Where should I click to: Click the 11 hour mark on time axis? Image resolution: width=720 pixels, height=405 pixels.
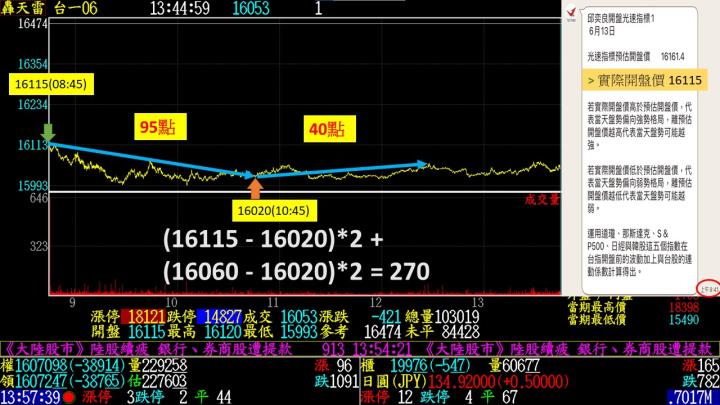(275, 300)
